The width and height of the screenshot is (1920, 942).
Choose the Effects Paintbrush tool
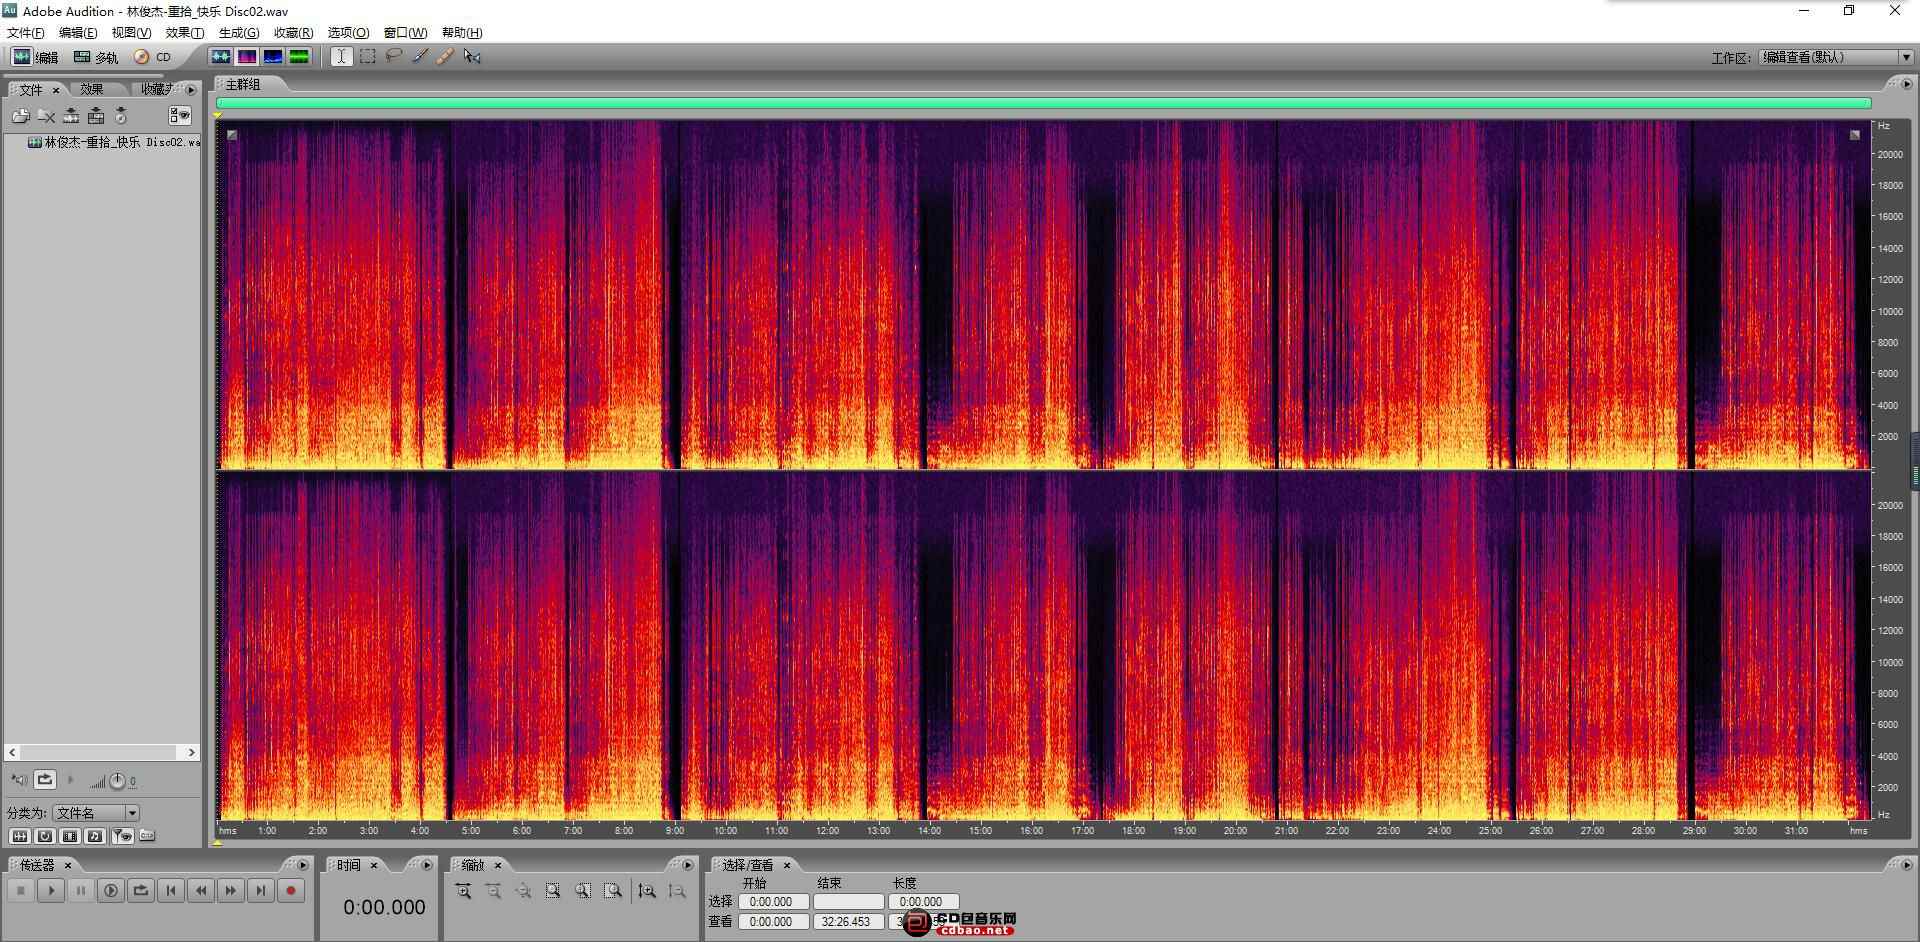(x=420, y=57)
